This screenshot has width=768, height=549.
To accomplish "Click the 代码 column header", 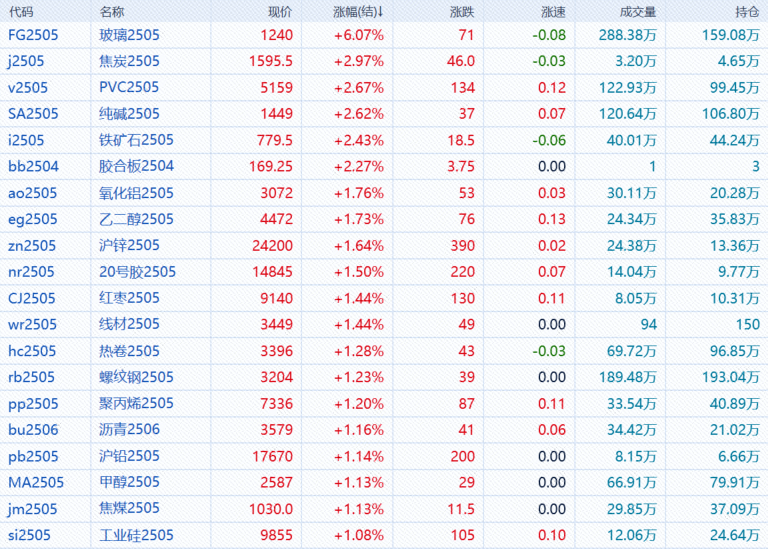I will pos(20,12).
